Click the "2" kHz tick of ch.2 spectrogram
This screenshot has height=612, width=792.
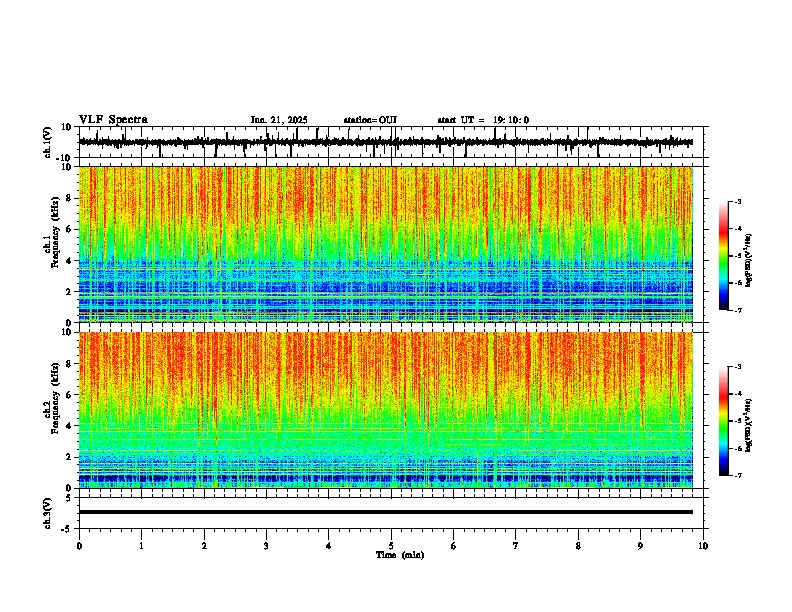(70, 457)
